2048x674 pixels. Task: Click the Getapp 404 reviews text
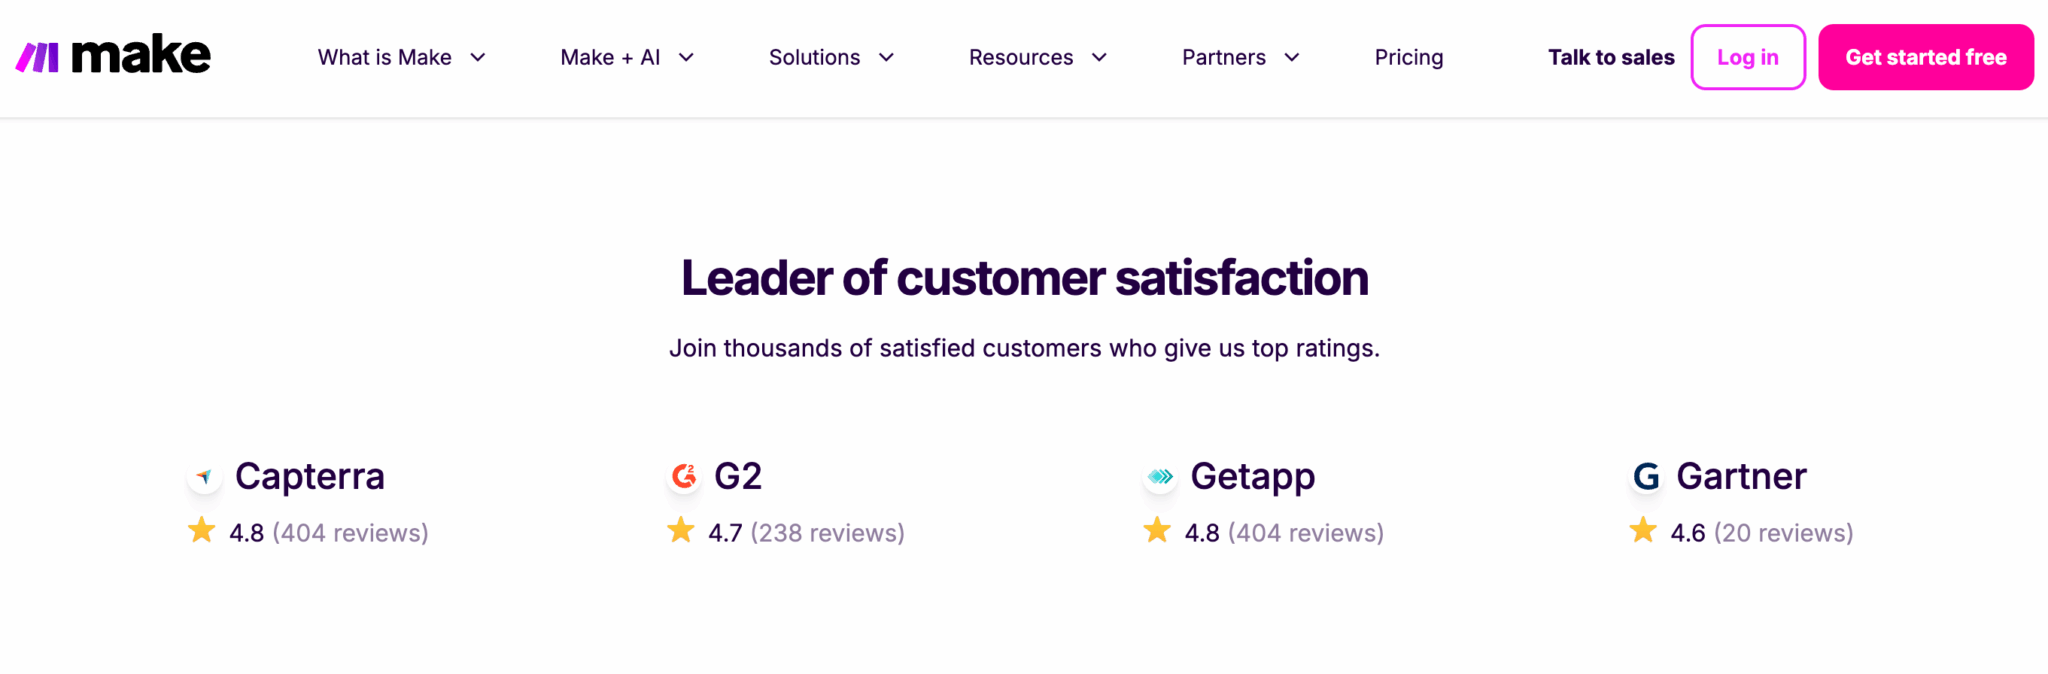tap(1306, 533)
